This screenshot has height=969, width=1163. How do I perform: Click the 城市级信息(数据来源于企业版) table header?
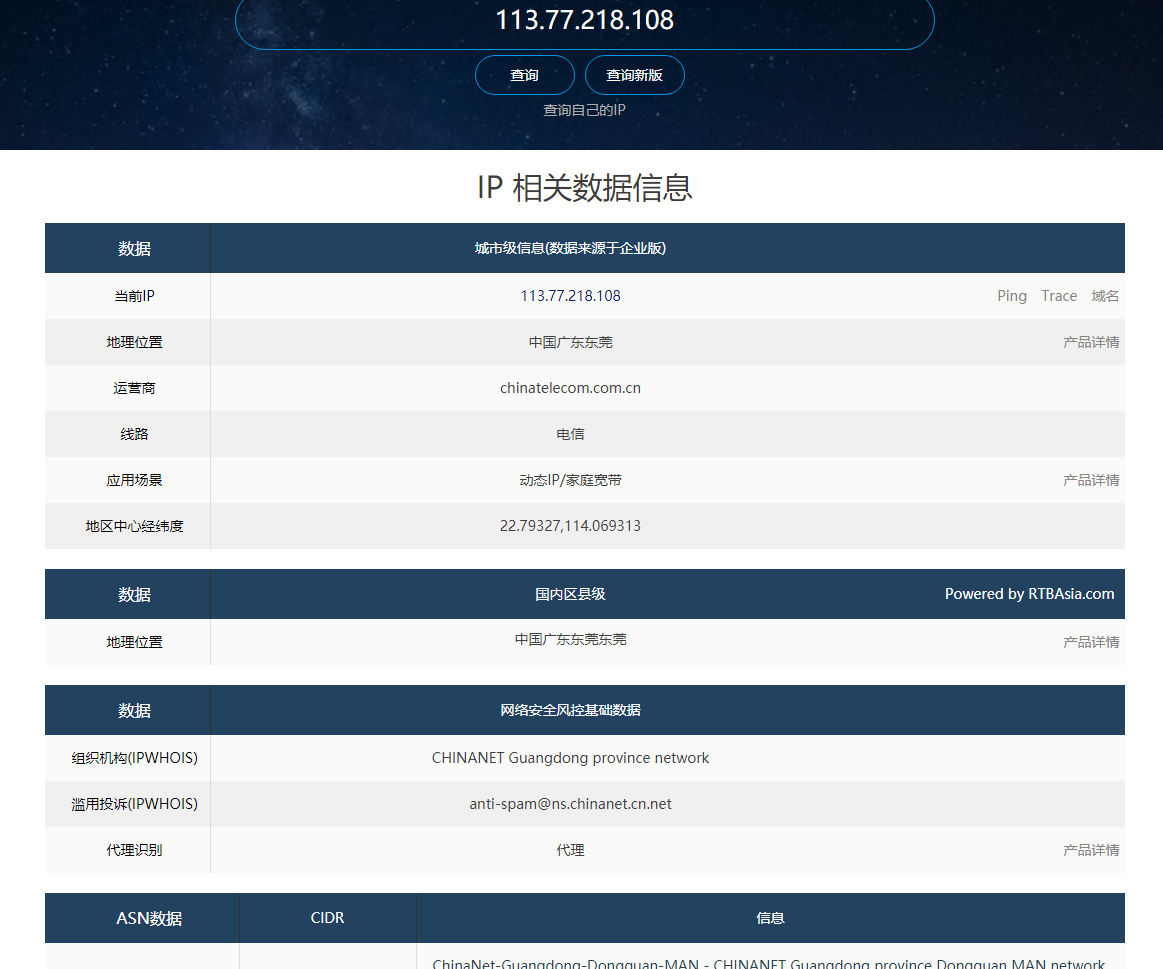click(570, 248)
